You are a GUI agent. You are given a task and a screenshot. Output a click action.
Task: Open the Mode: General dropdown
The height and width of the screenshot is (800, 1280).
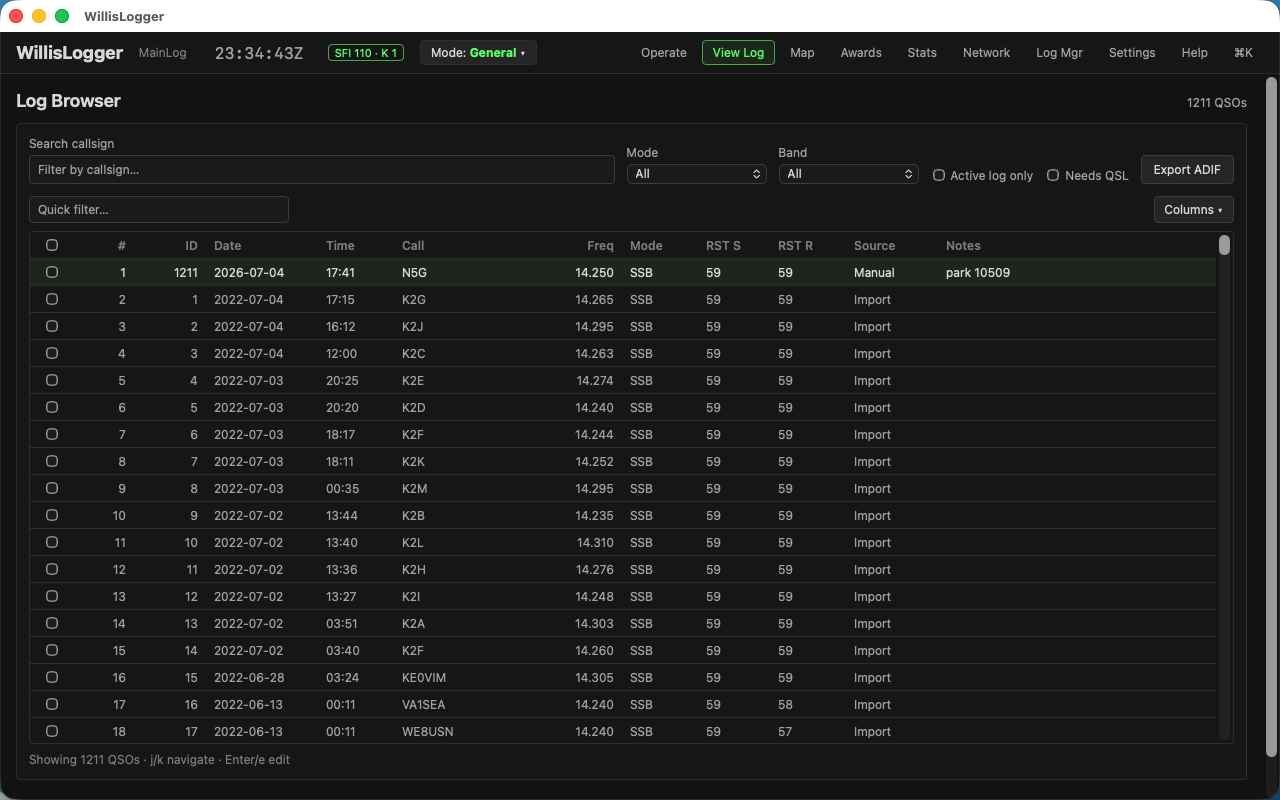tap(478, 53)
